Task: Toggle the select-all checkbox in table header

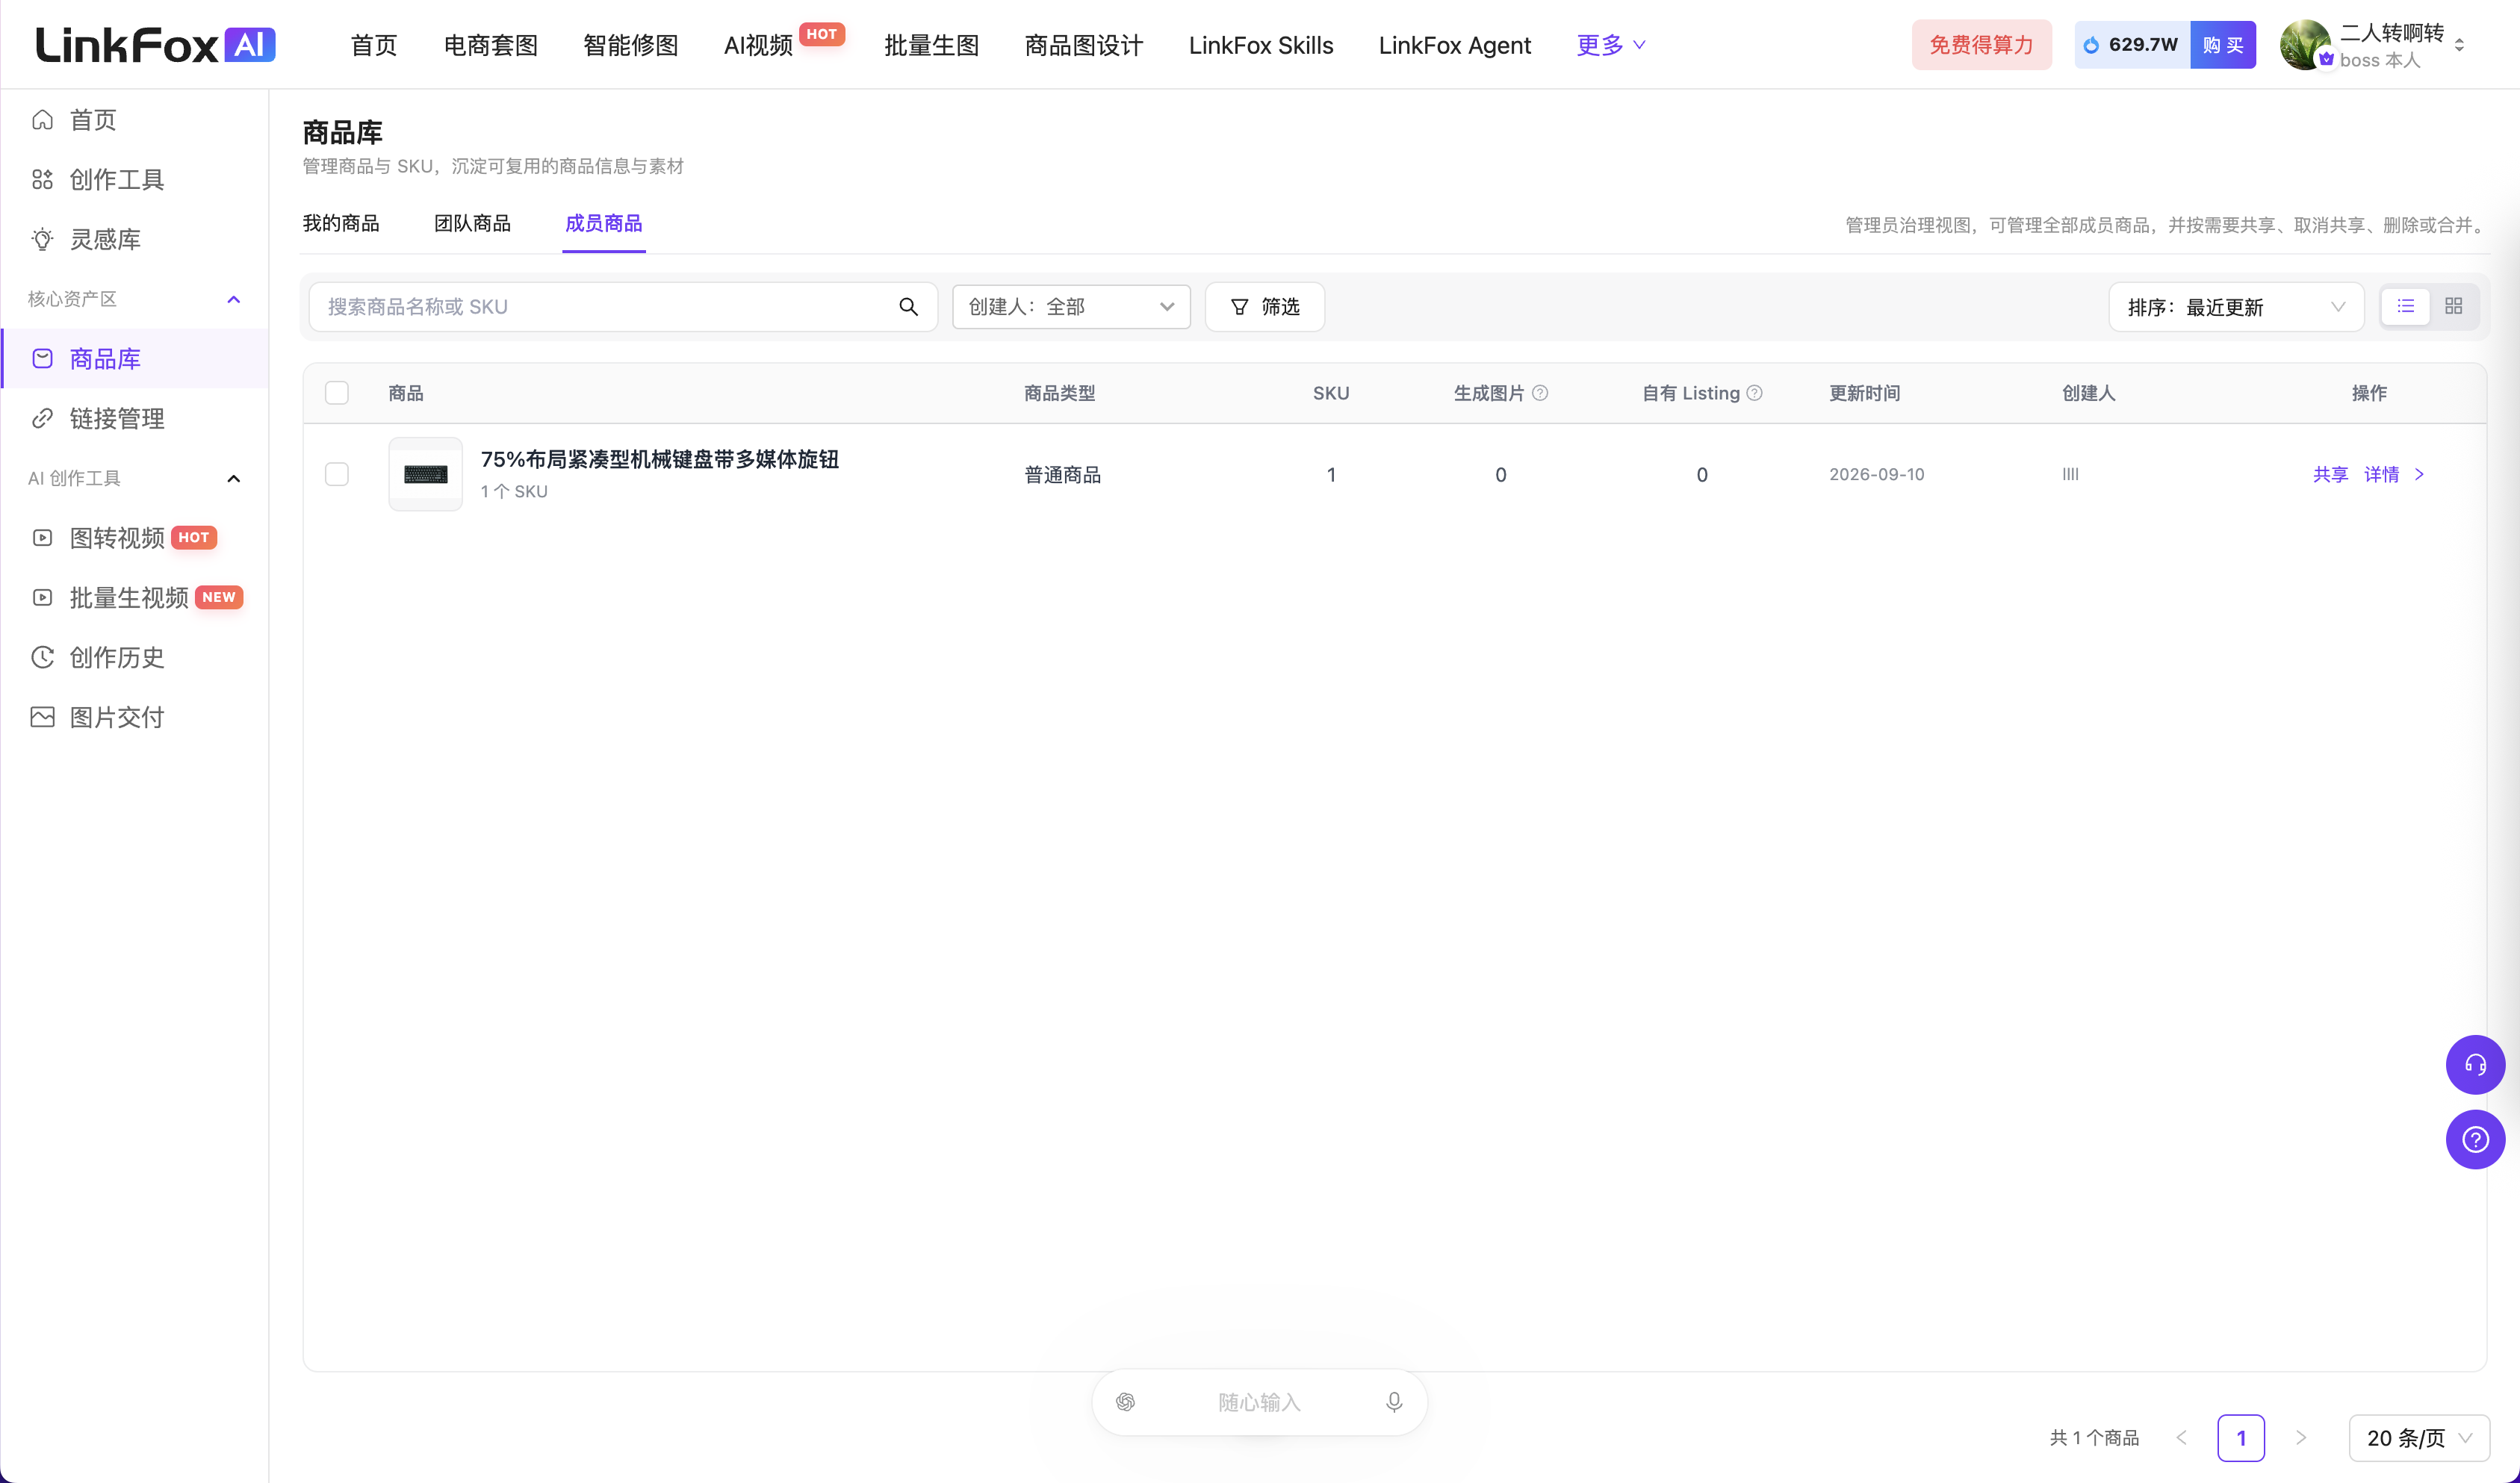Action: point(337,393)
